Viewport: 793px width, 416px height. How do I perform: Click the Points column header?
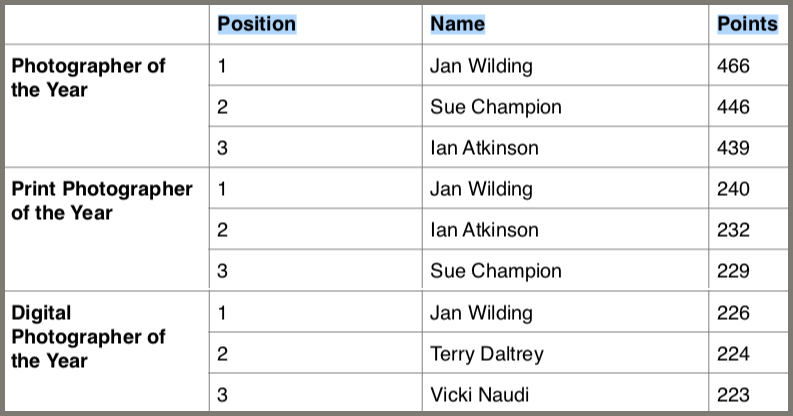(747, 24)
